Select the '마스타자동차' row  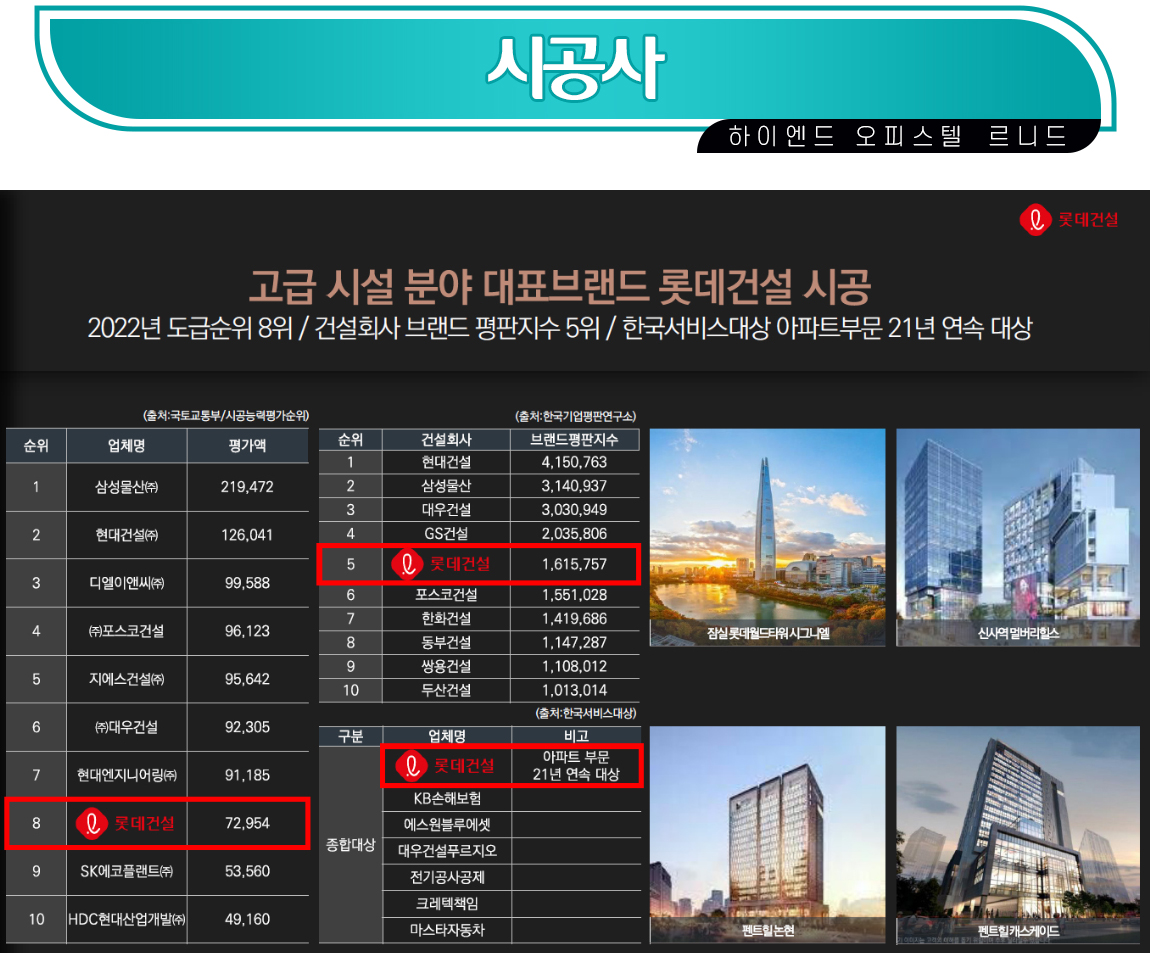(x=512, y=930)
